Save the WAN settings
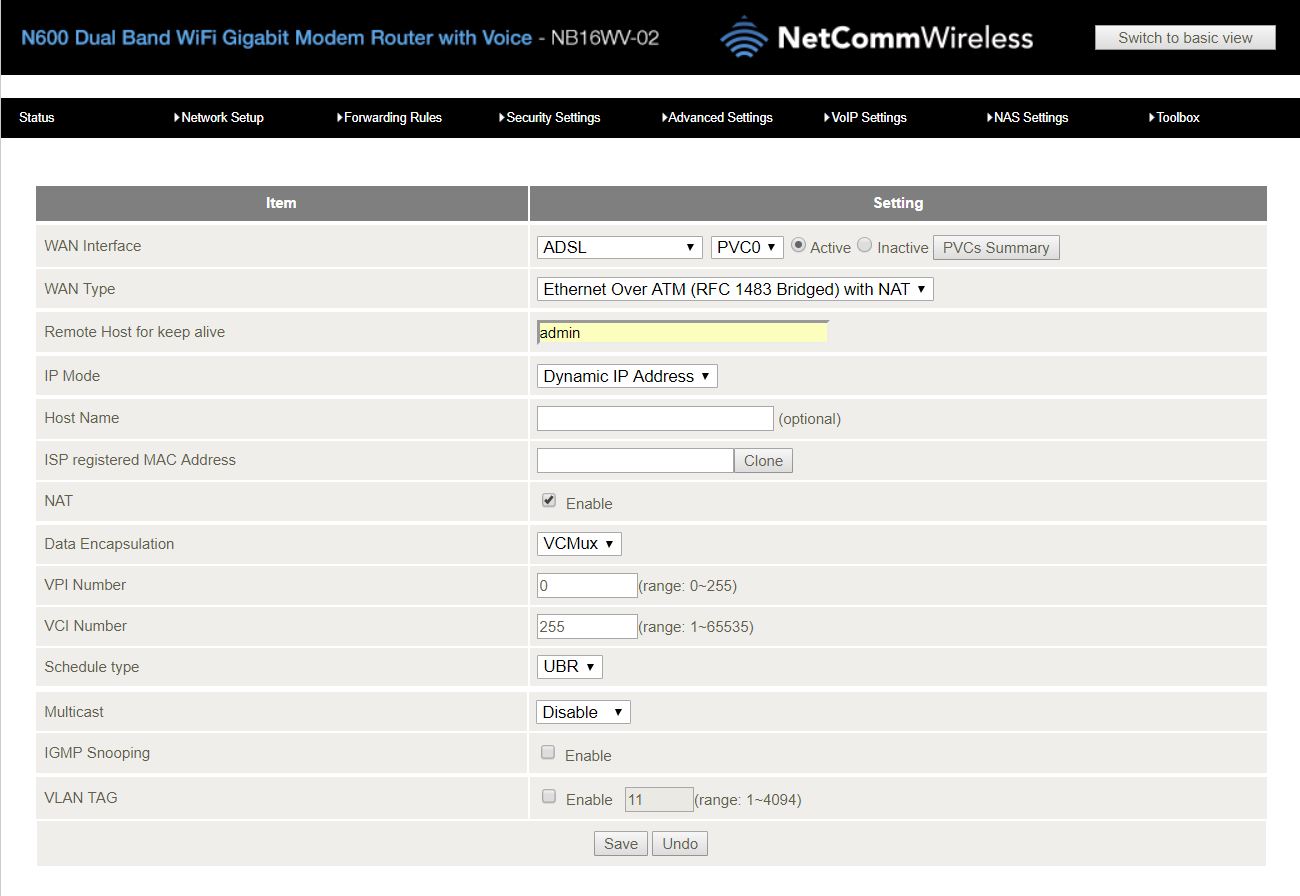1300x896 pixels. point(621,843)
